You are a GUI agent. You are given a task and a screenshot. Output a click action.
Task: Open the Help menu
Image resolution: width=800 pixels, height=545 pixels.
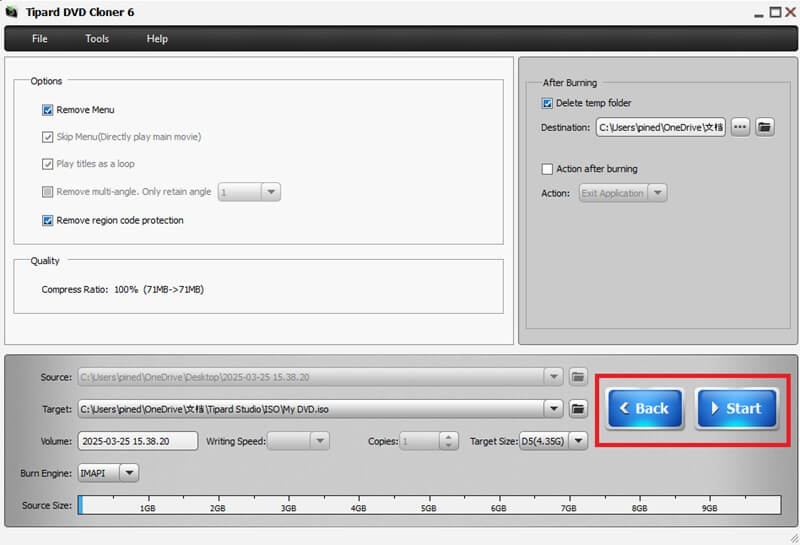tap(157, 39)
